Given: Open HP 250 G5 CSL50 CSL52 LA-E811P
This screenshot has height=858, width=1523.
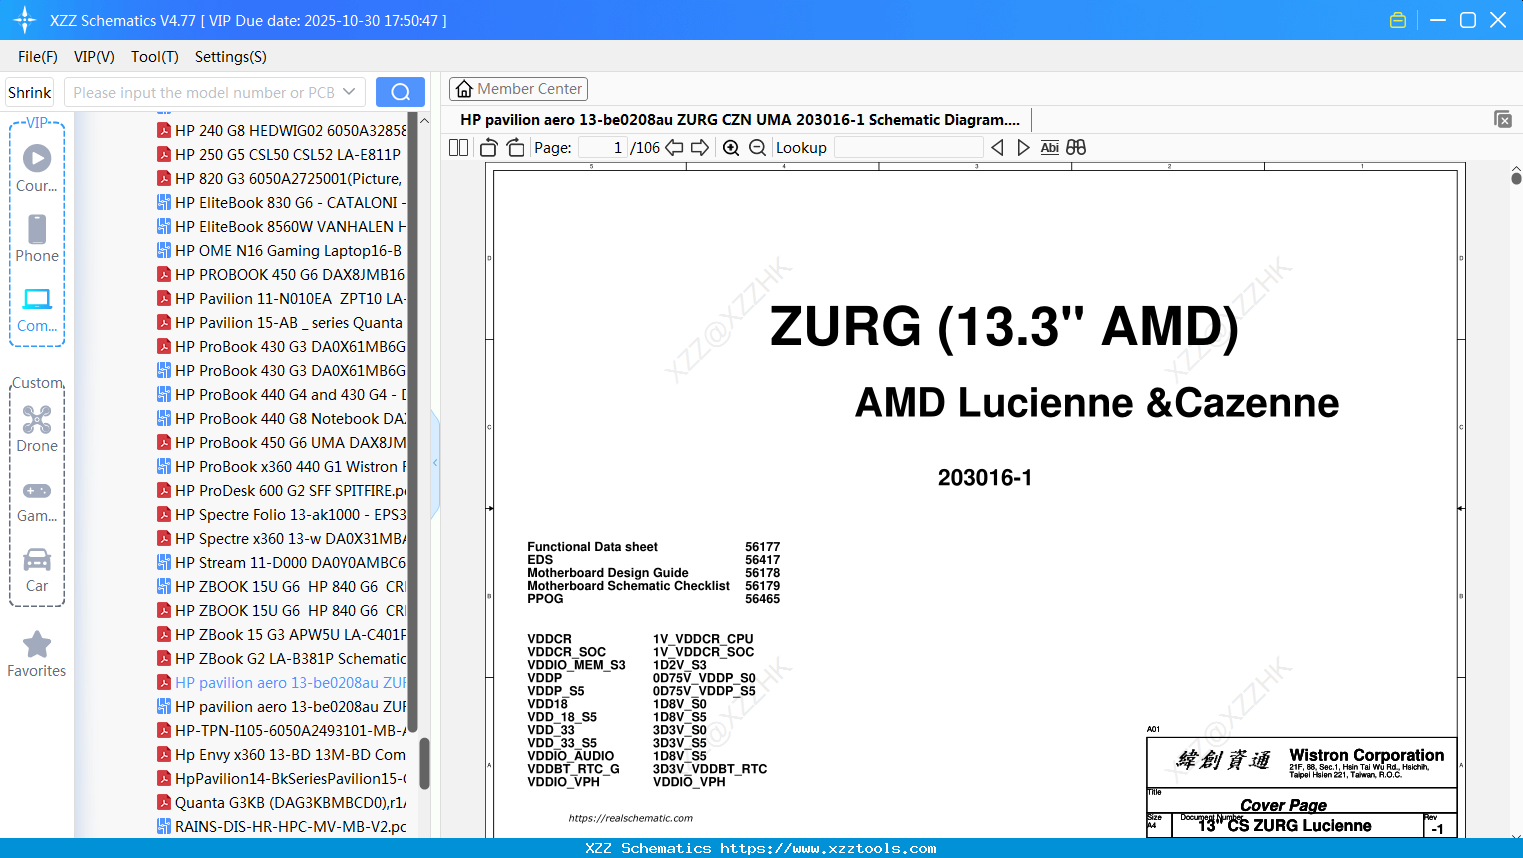Looking at the screenshot, I should click(279, 154).
